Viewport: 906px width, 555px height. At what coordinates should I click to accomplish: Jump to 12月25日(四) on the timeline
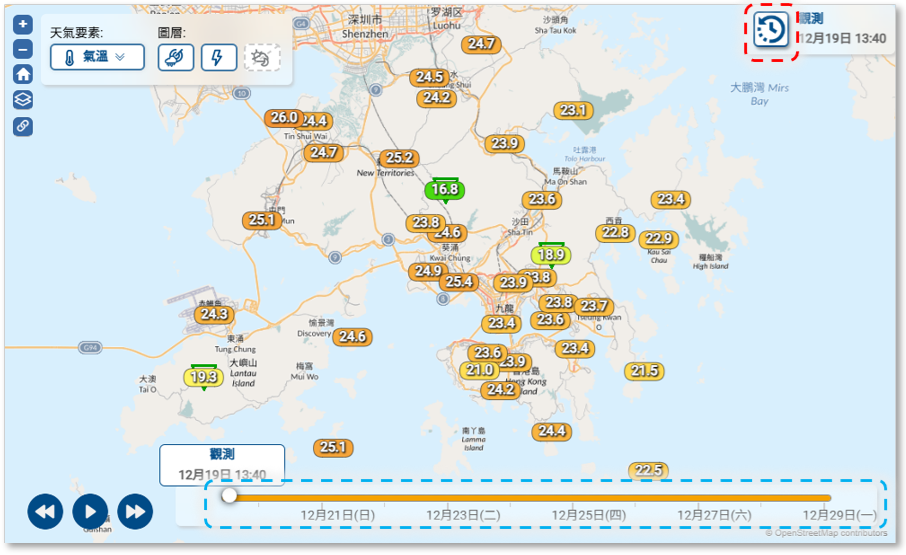[x=590, y=514]
